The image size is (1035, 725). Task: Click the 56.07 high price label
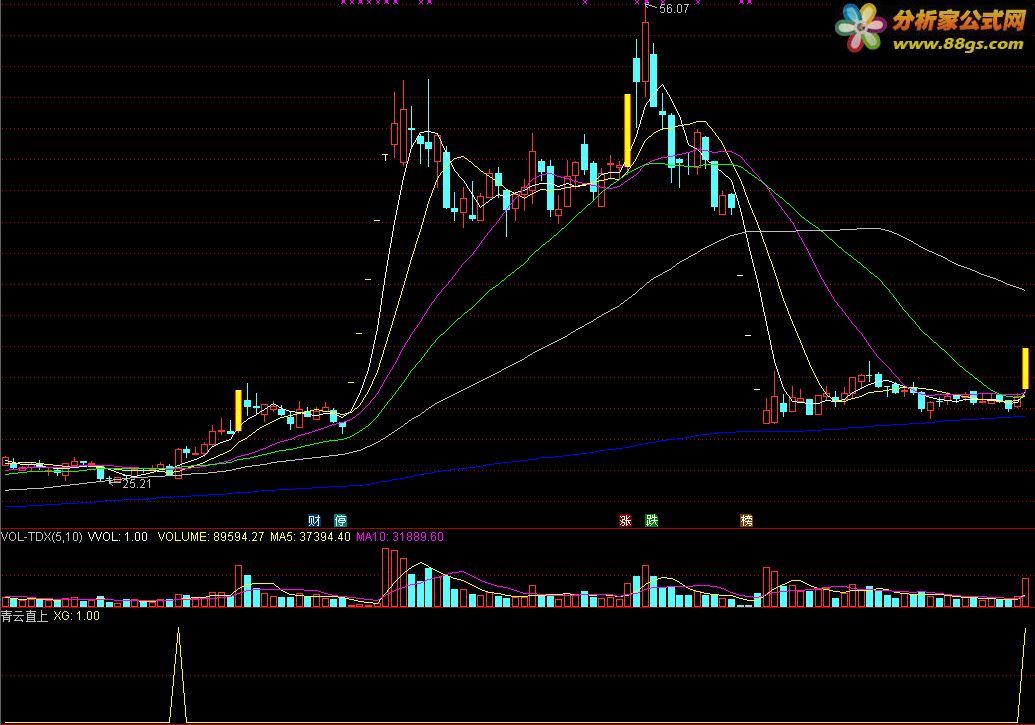point(674,9)
